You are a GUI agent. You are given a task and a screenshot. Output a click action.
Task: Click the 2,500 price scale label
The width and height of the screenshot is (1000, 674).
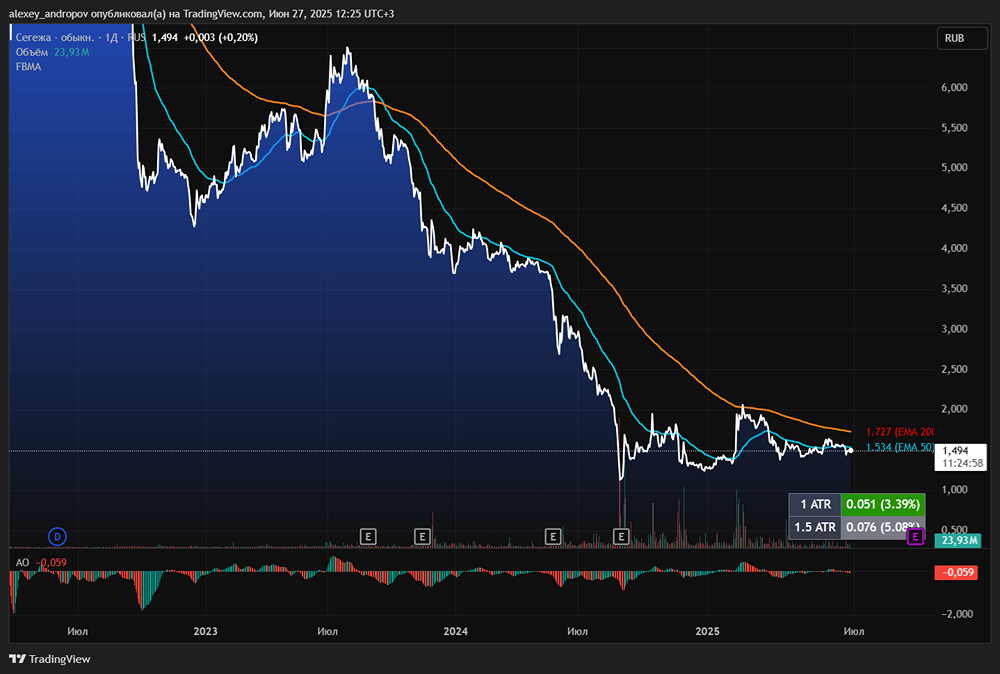[x=954, y=369]
